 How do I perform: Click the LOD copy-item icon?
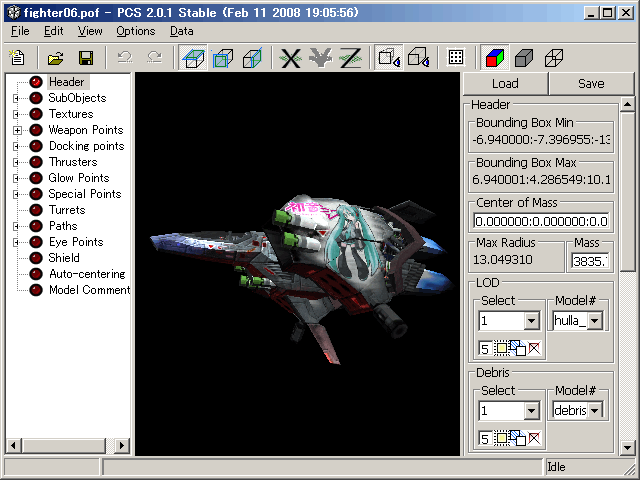(518, 349)
